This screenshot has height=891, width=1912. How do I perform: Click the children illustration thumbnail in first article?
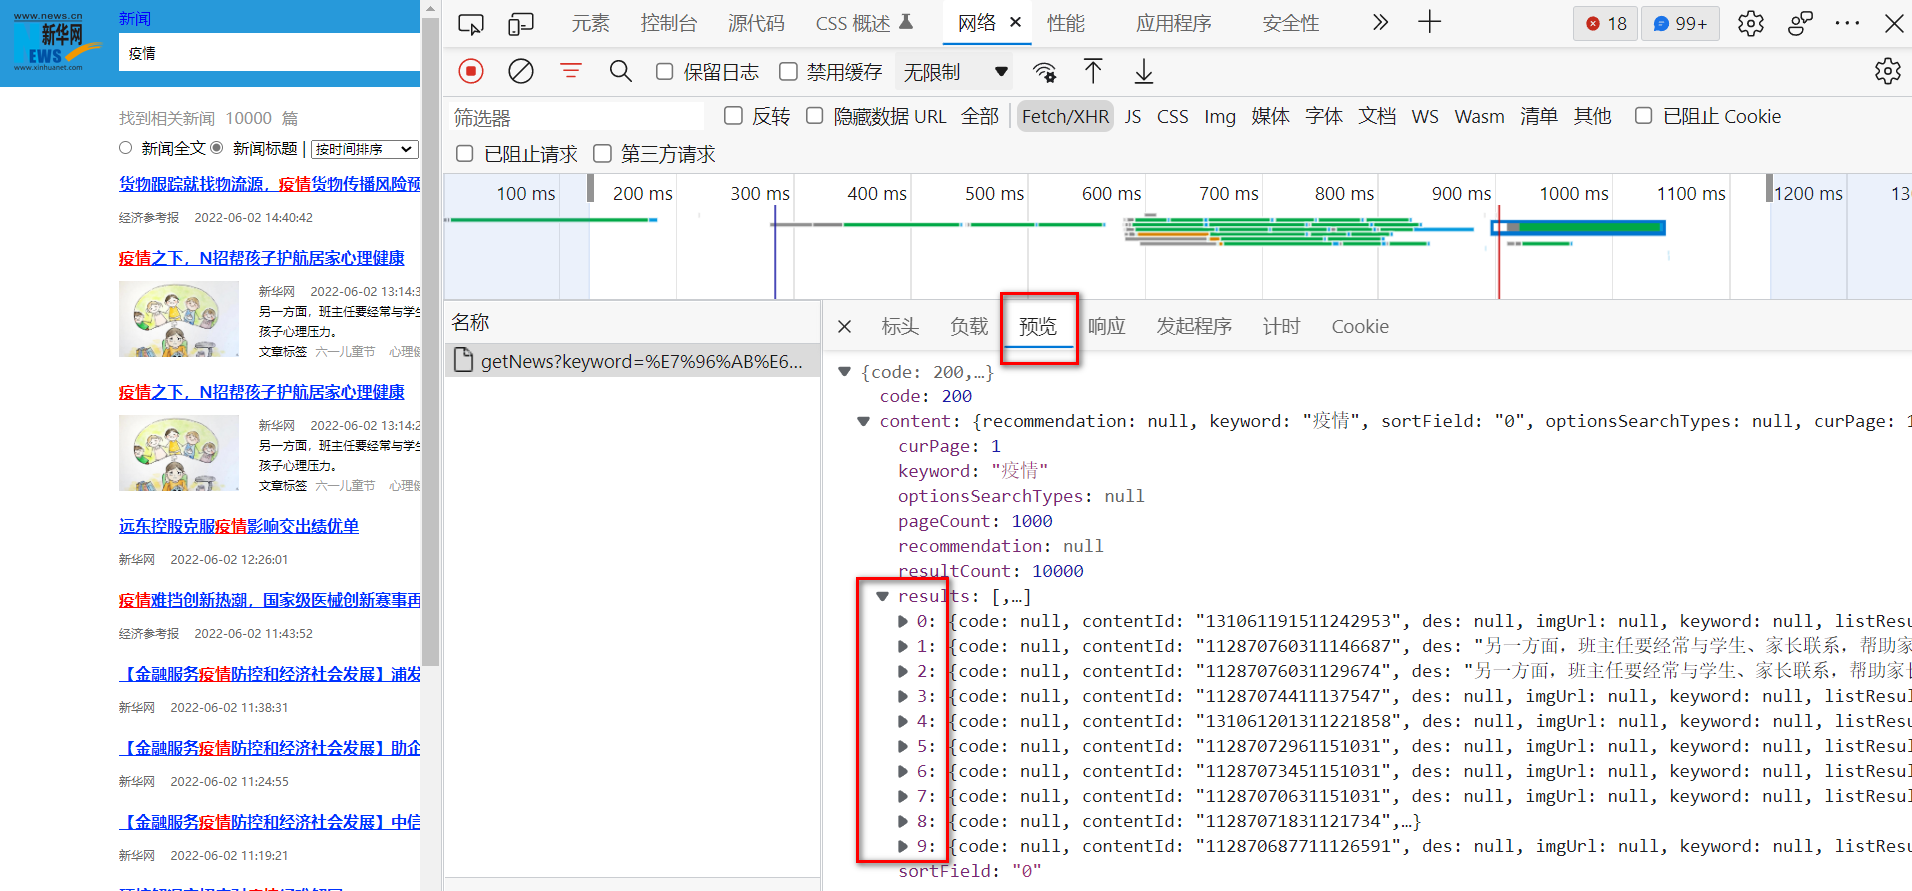(x=178, y=319)
